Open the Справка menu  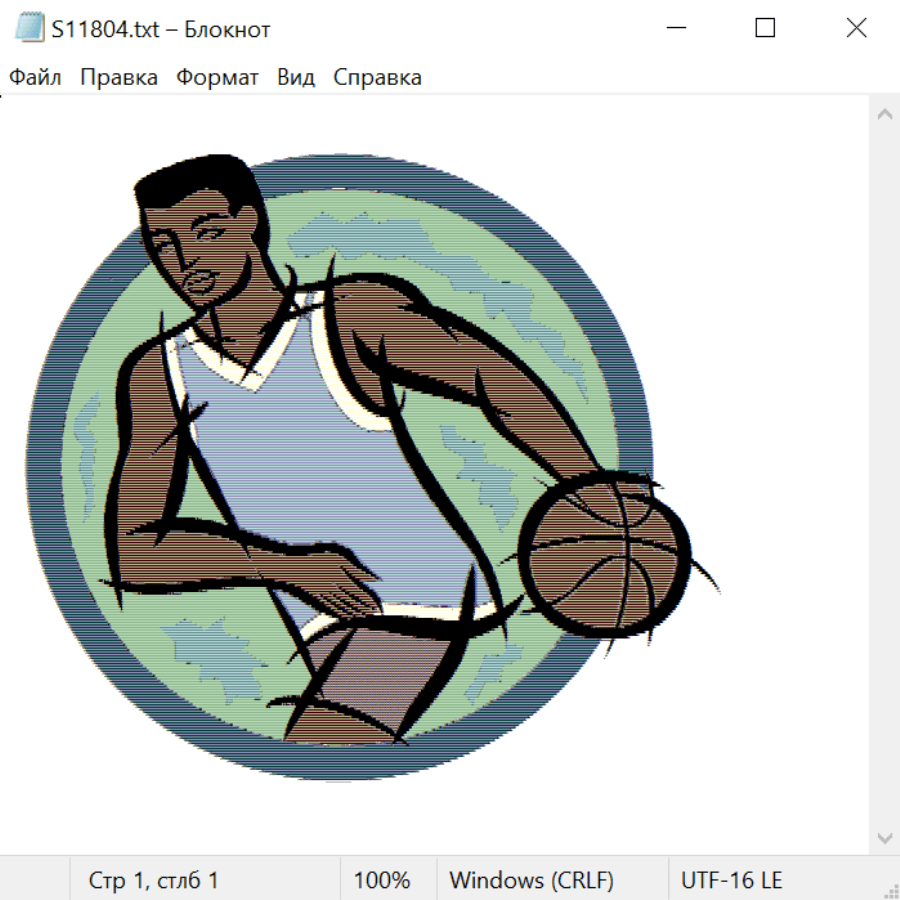[x=377, y=78]
